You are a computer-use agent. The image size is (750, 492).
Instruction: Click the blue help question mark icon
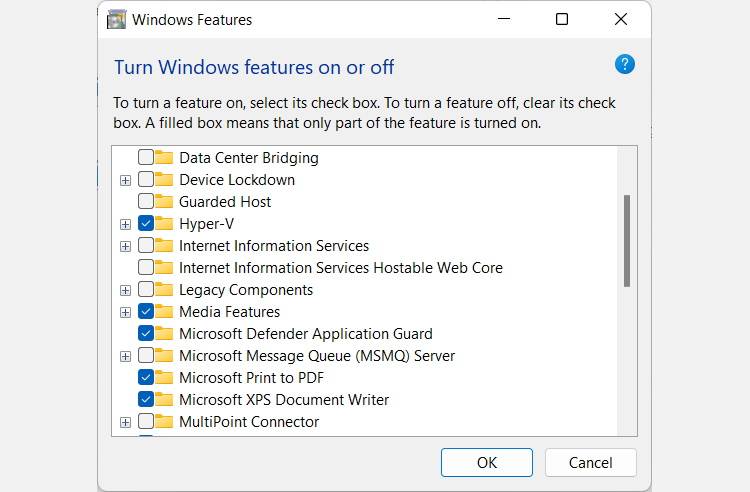pos(625,65)
